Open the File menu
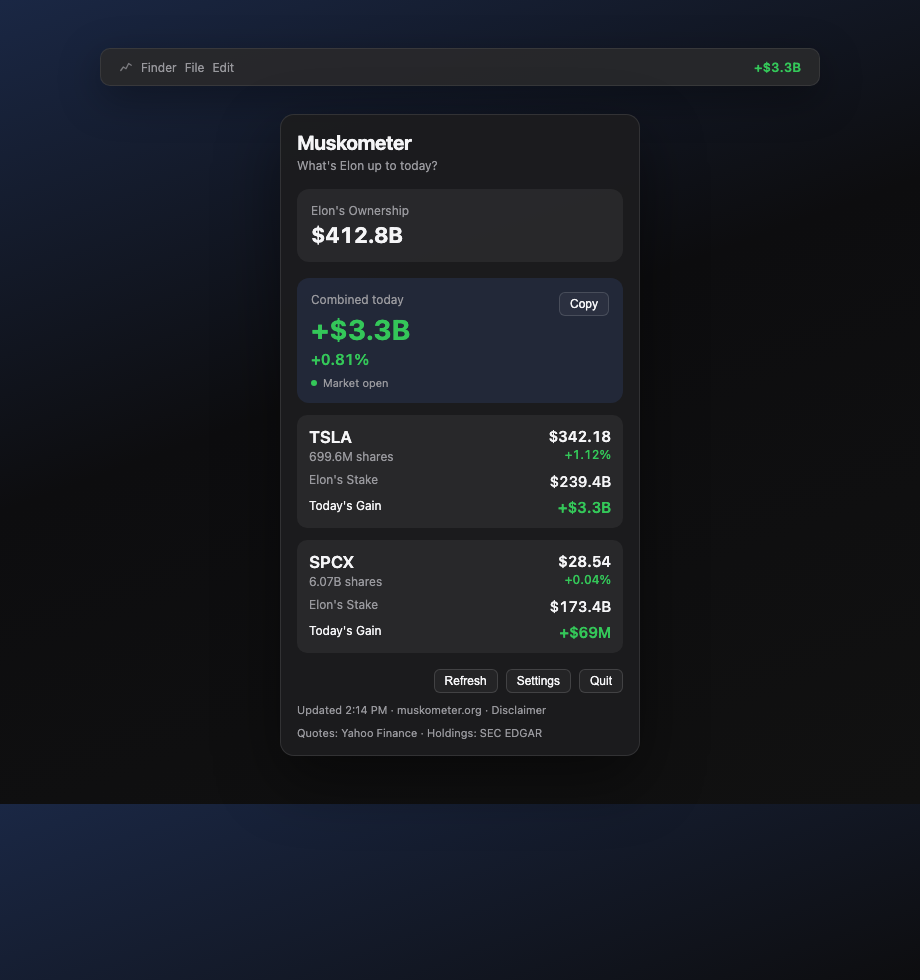 point(194,68)
